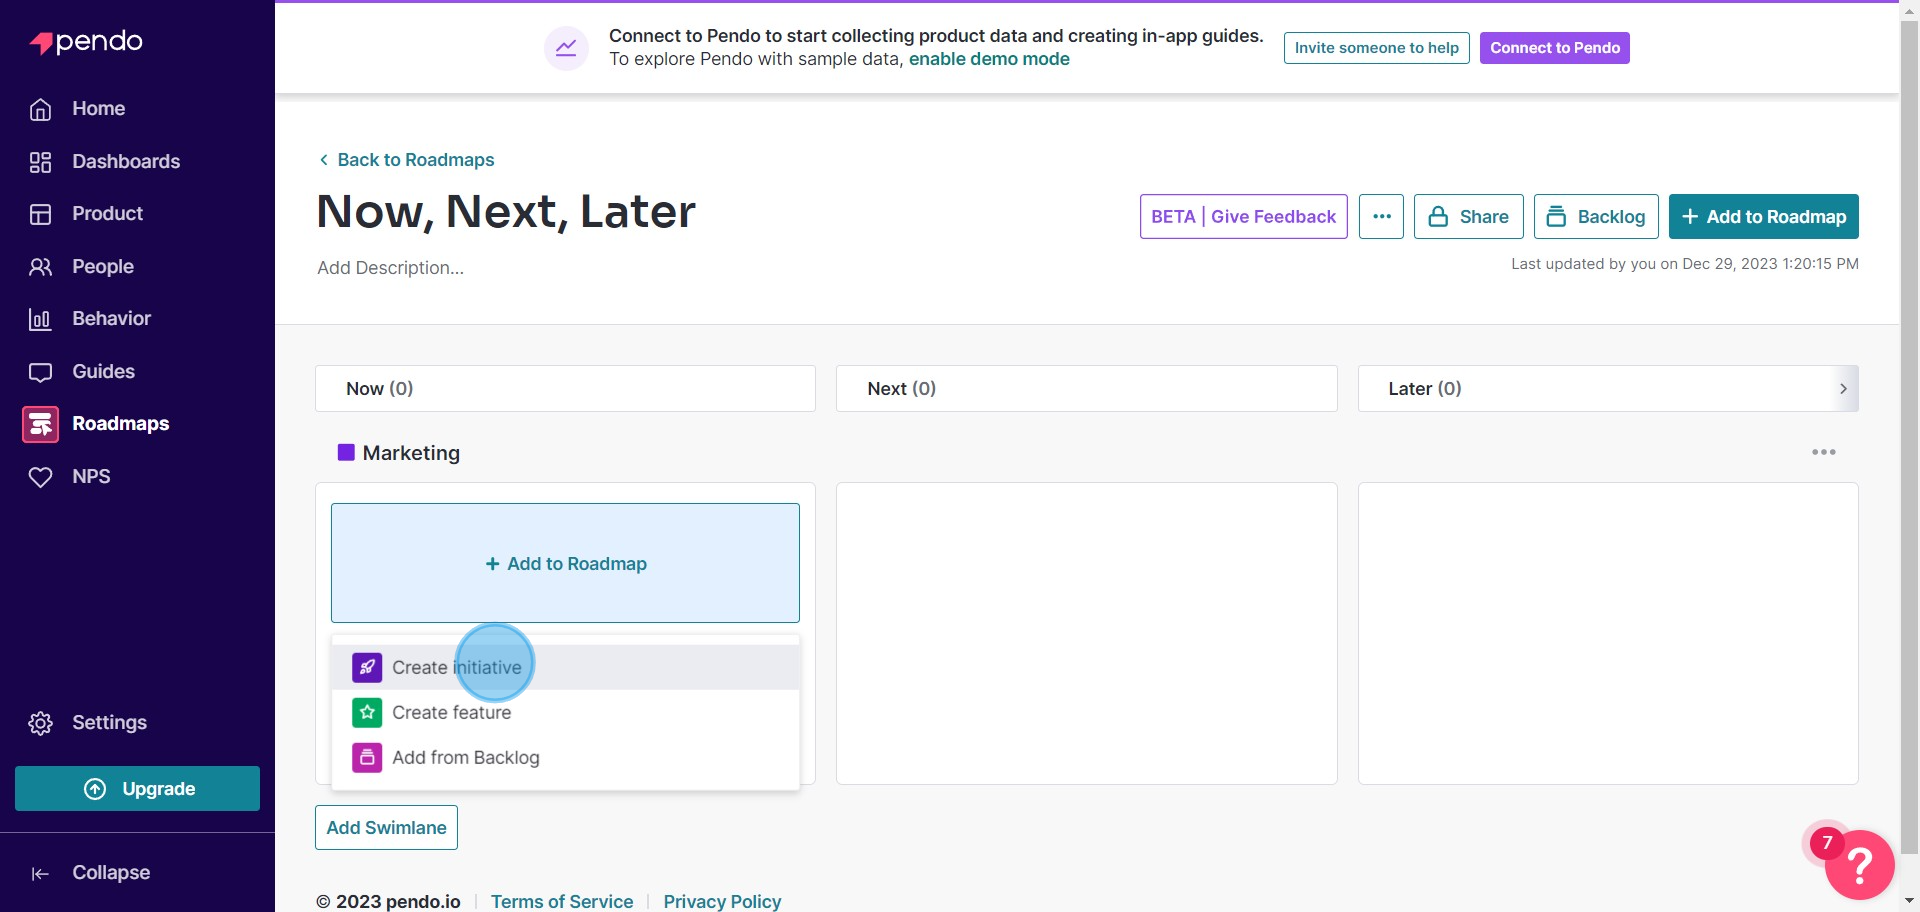
Task: Open NPS via the heart icon
Action: [x=40, y=477]
